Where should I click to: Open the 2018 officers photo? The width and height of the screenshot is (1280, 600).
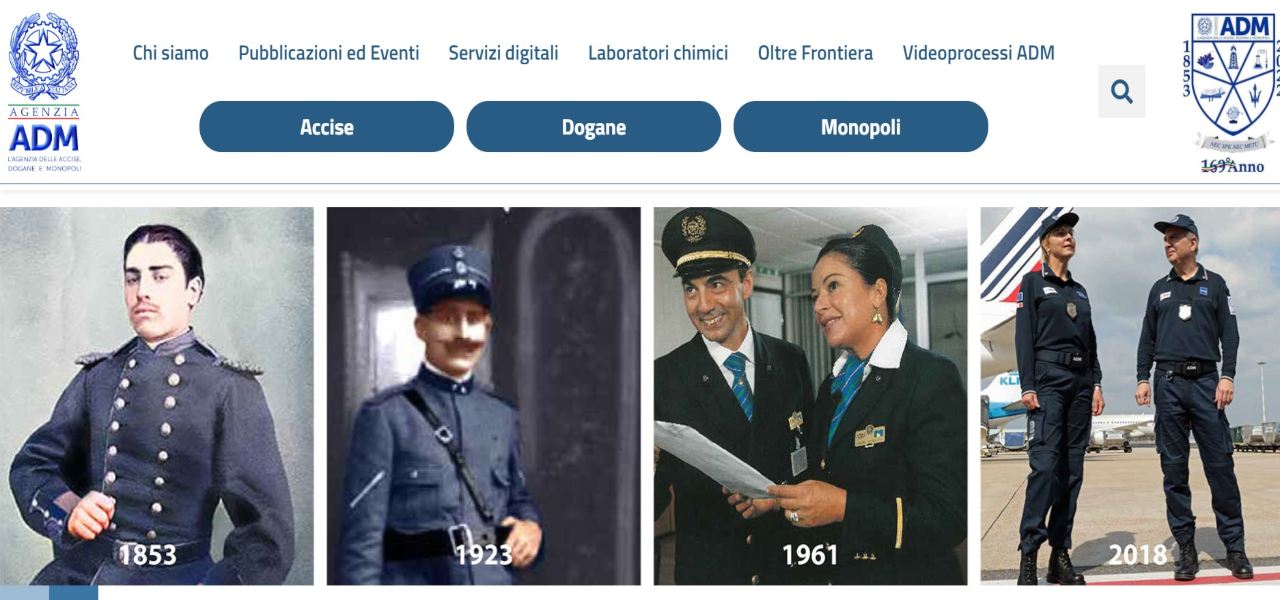pos(1130,396)
